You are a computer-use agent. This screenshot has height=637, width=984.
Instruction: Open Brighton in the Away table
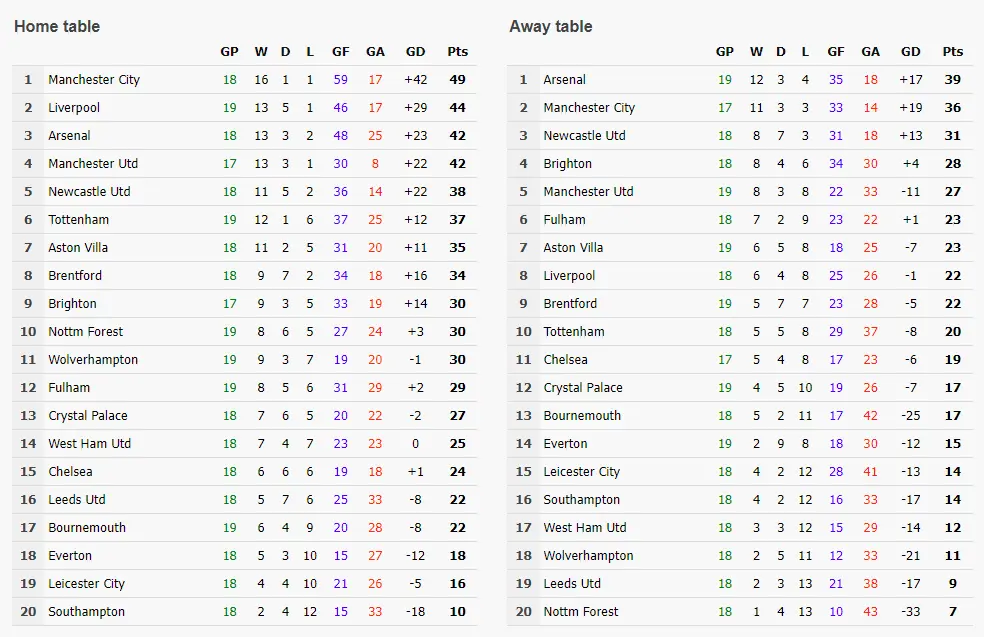[x=568, y=164]
